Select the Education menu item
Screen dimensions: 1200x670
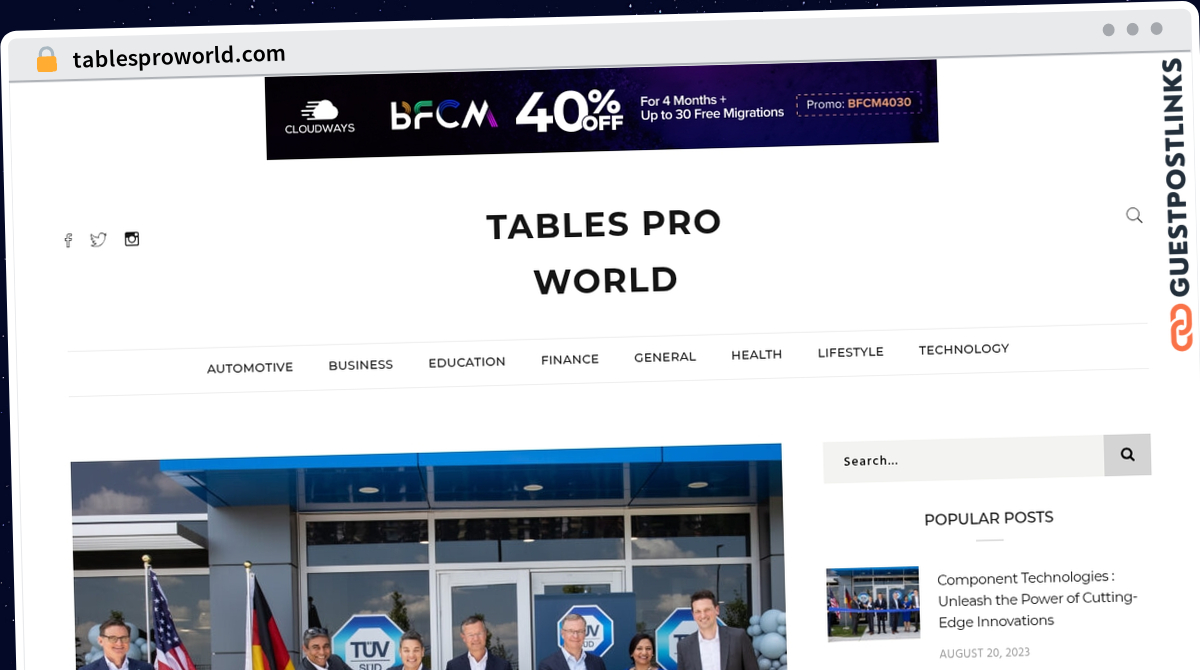(467, 362)
